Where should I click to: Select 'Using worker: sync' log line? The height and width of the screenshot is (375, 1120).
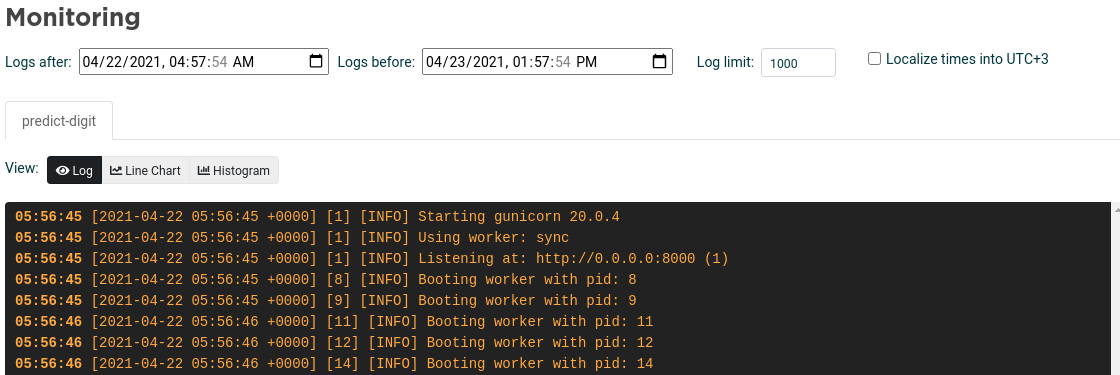(292, 237)
